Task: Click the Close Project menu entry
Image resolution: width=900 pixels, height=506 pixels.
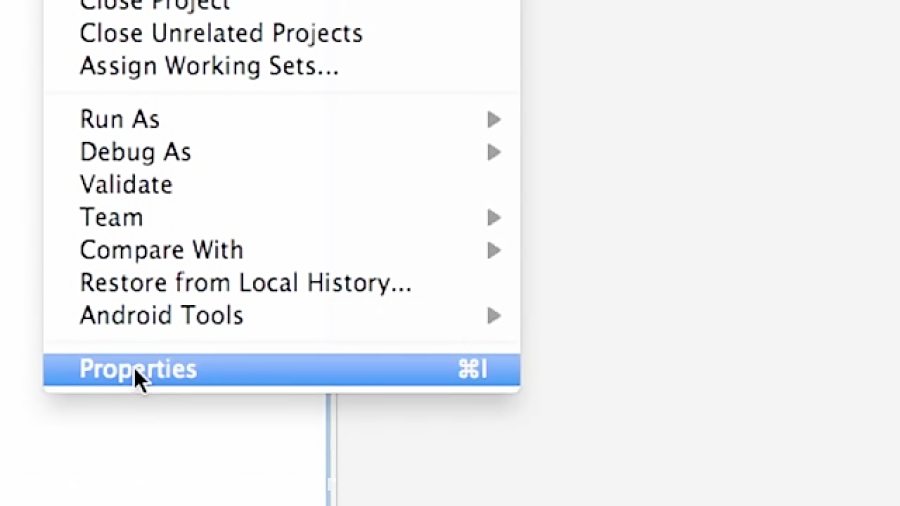Action: coord(155,5)
